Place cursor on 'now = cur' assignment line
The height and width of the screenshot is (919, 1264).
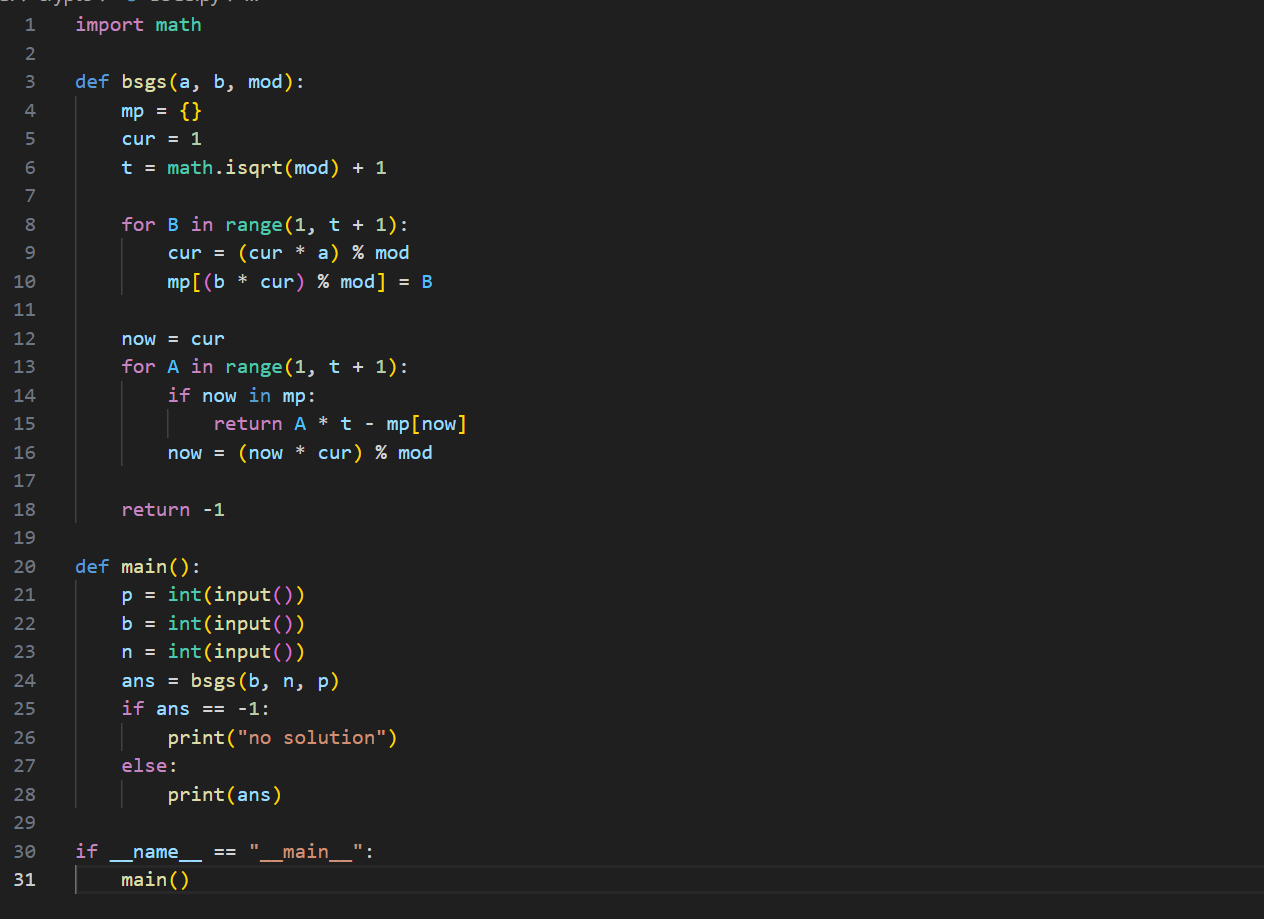[x=173, y=339]
